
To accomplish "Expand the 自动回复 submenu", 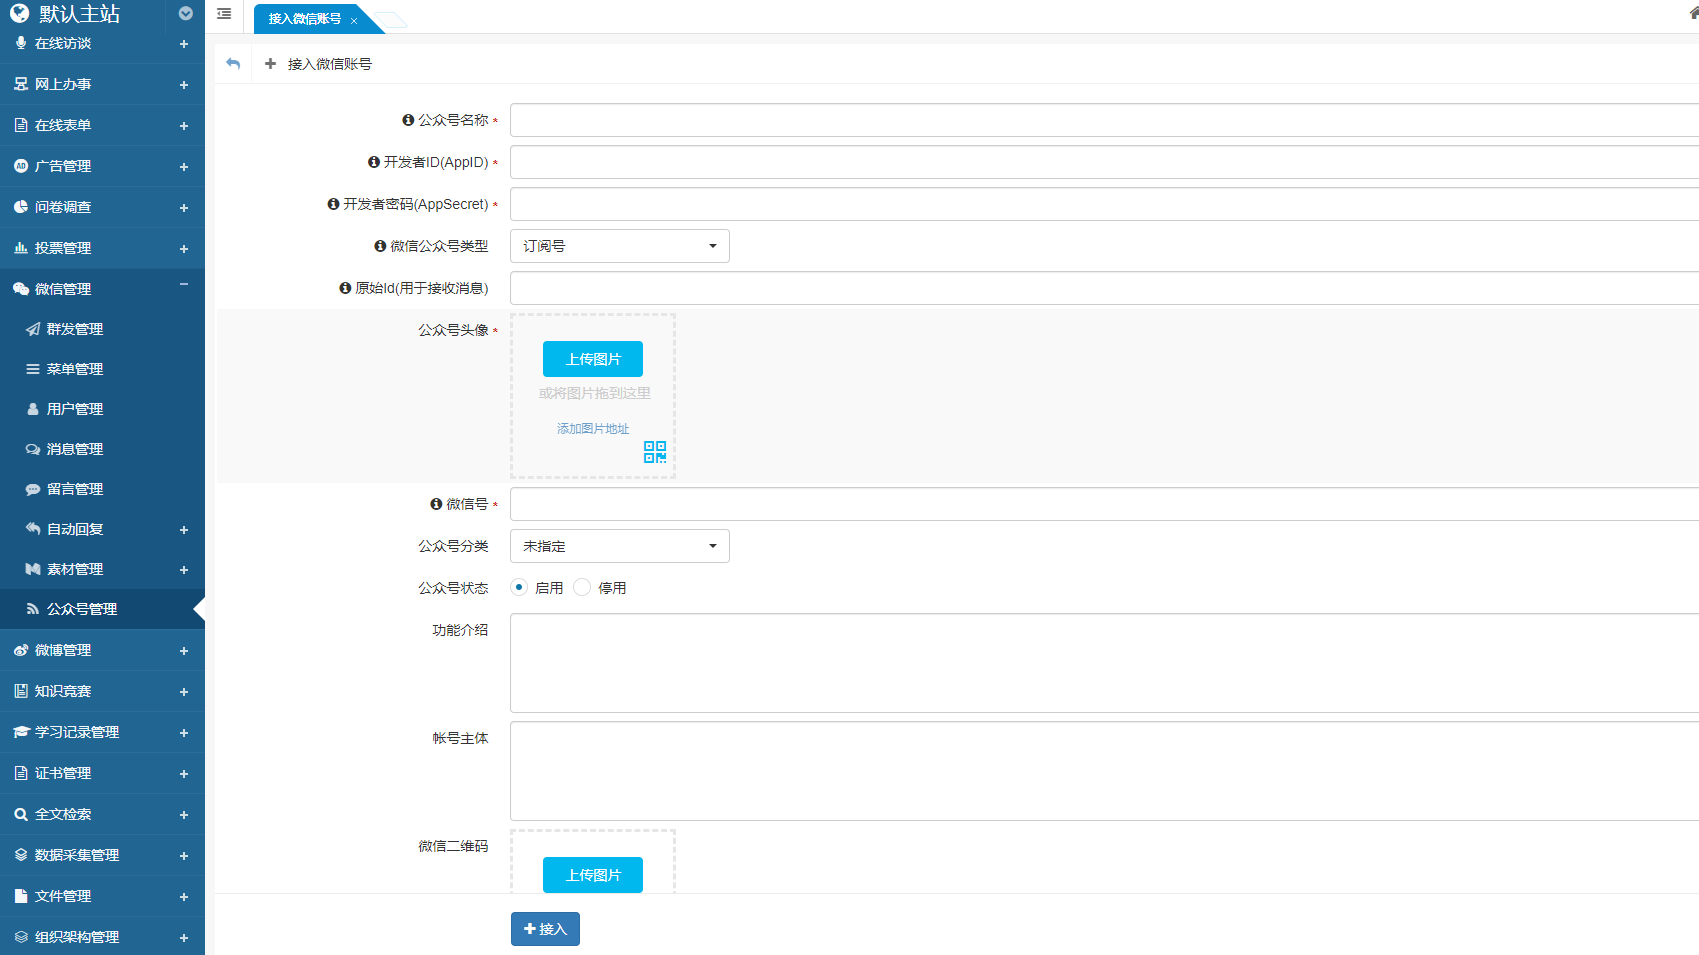I will (x=183, y=530).
